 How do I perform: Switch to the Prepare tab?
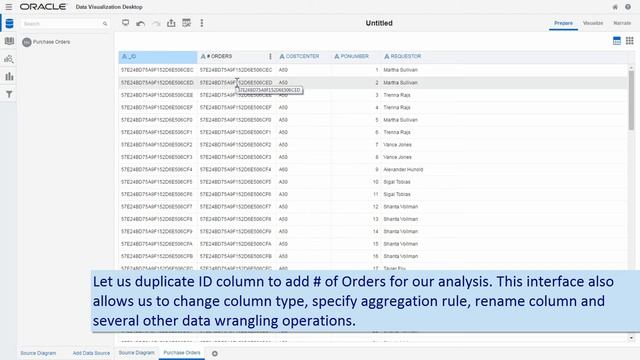(x=563, y=23)
